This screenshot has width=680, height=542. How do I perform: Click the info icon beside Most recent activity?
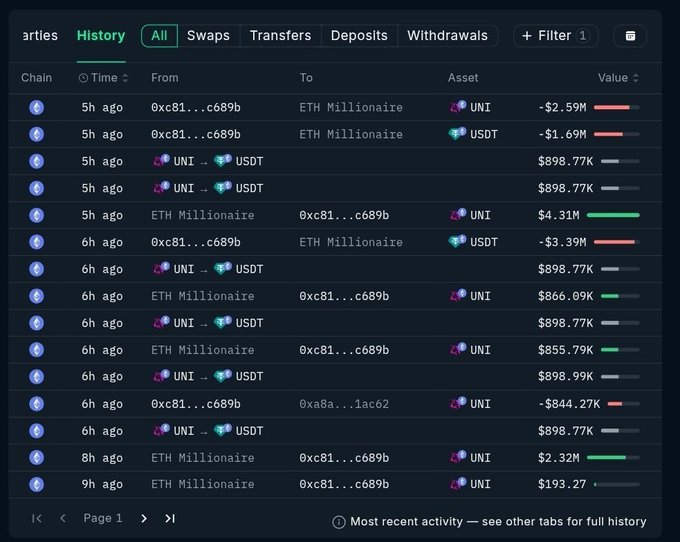[339, 522]
